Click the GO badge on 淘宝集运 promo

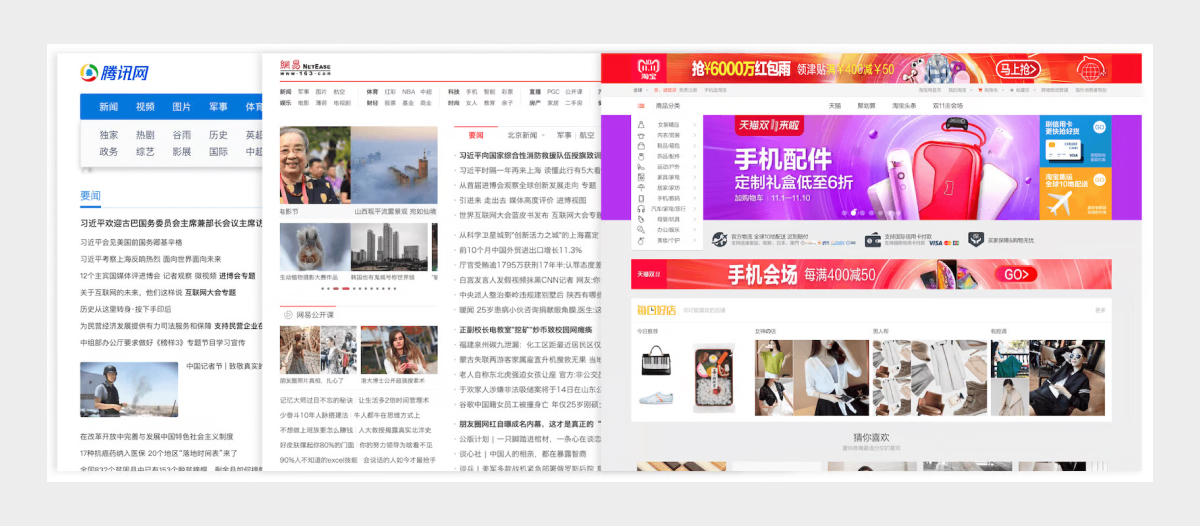pyautogui.click(x=1099, y=180)
